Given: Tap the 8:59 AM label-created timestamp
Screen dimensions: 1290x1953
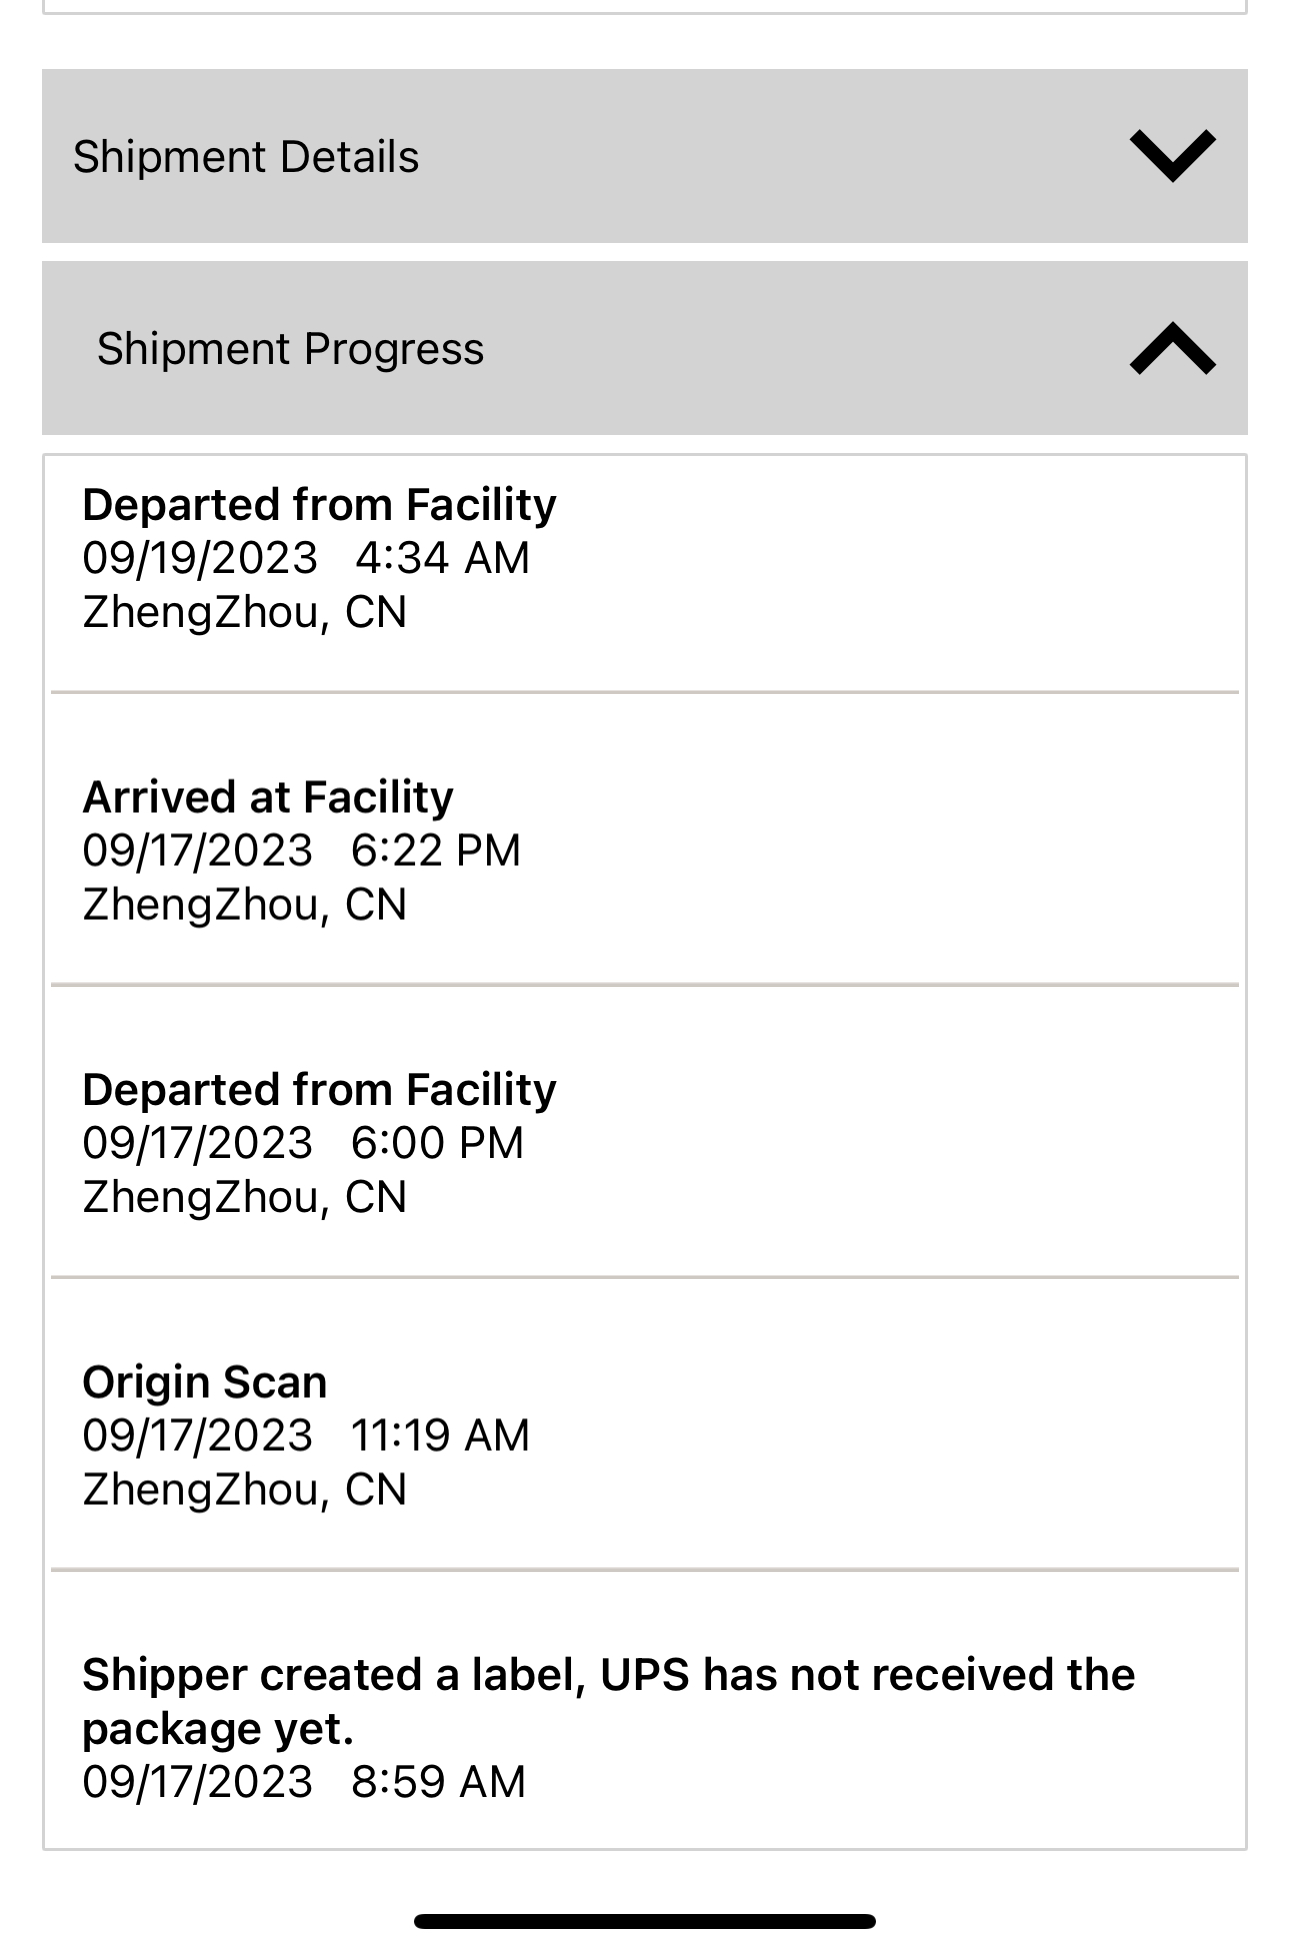Looking at the screenshot, I should pyautogui.click(x=438, y=1782).
